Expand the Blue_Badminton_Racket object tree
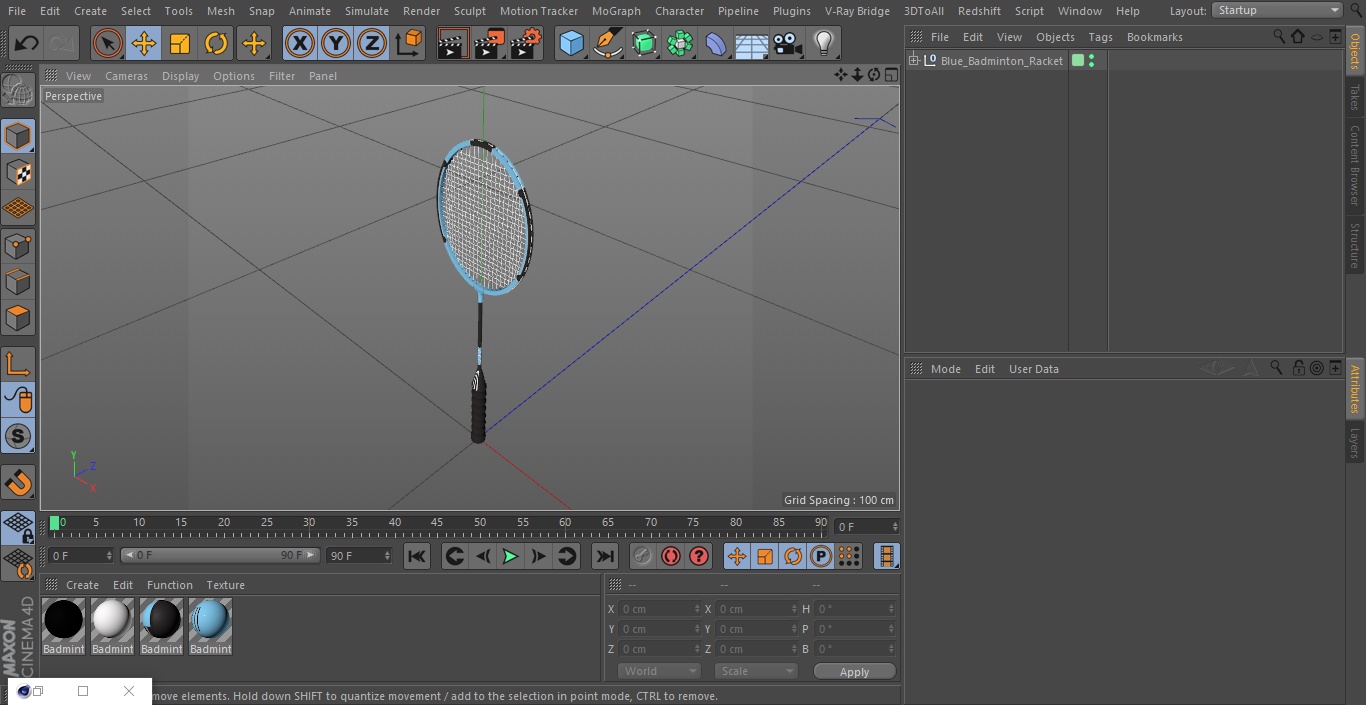Viewport: 1366px width, 705px height. point(913,61)
